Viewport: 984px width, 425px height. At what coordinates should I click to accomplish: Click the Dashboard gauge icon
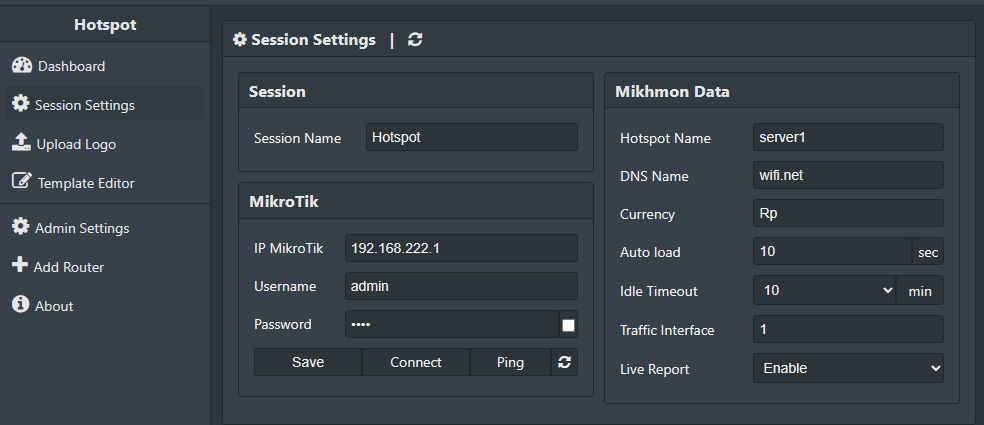click(21, 65)
